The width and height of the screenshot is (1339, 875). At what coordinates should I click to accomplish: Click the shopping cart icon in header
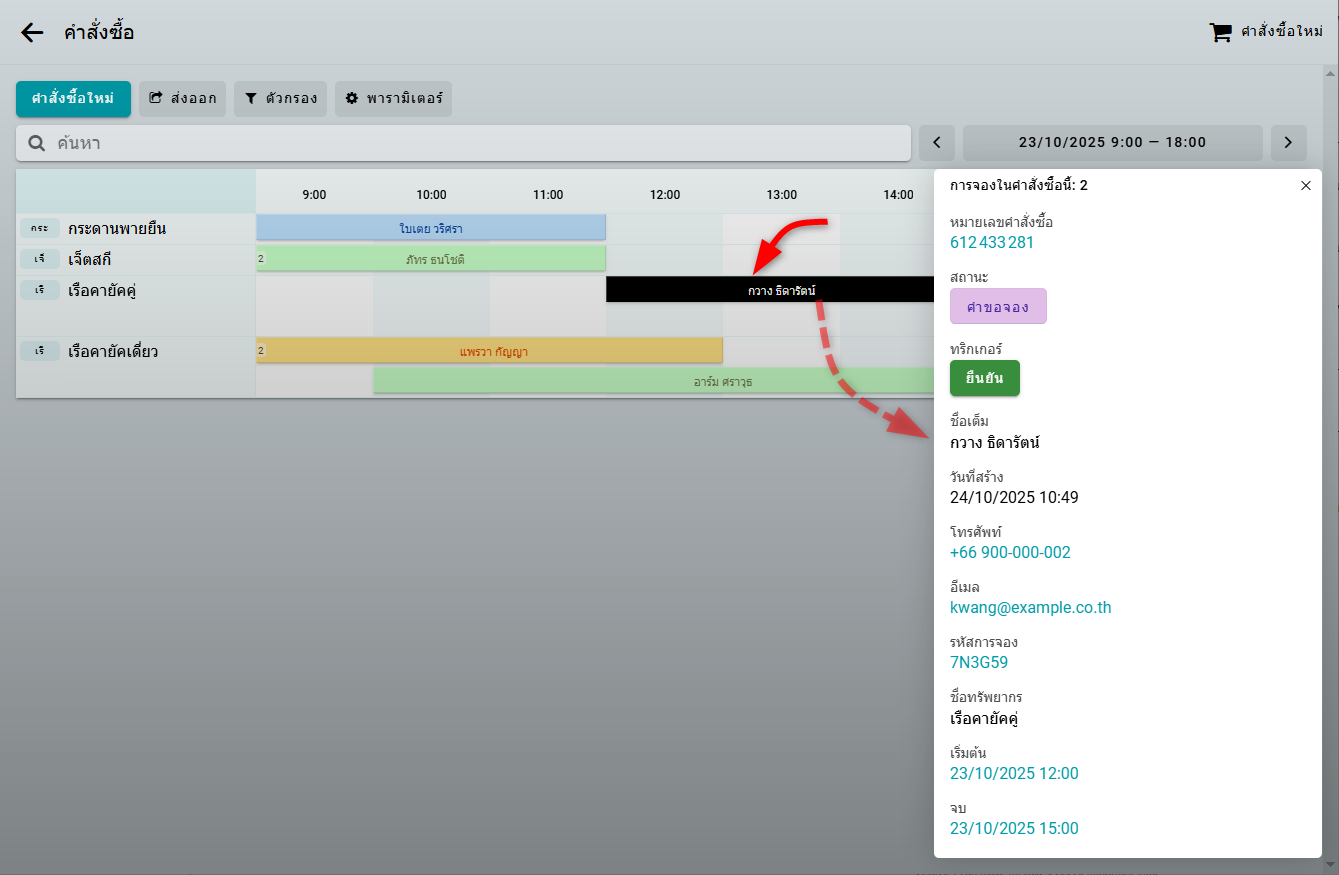click(x=1220, y=32)
